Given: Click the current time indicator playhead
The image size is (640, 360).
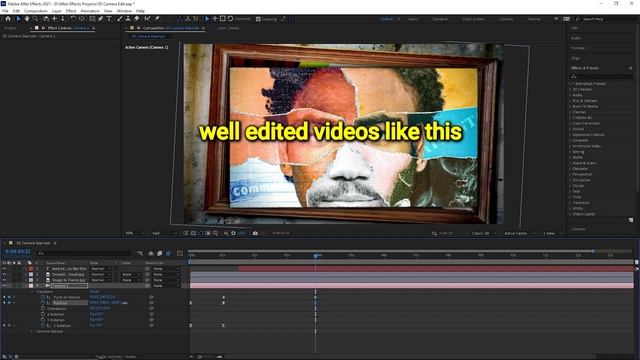Looking at the screenshot, I should tap(316, 256).
